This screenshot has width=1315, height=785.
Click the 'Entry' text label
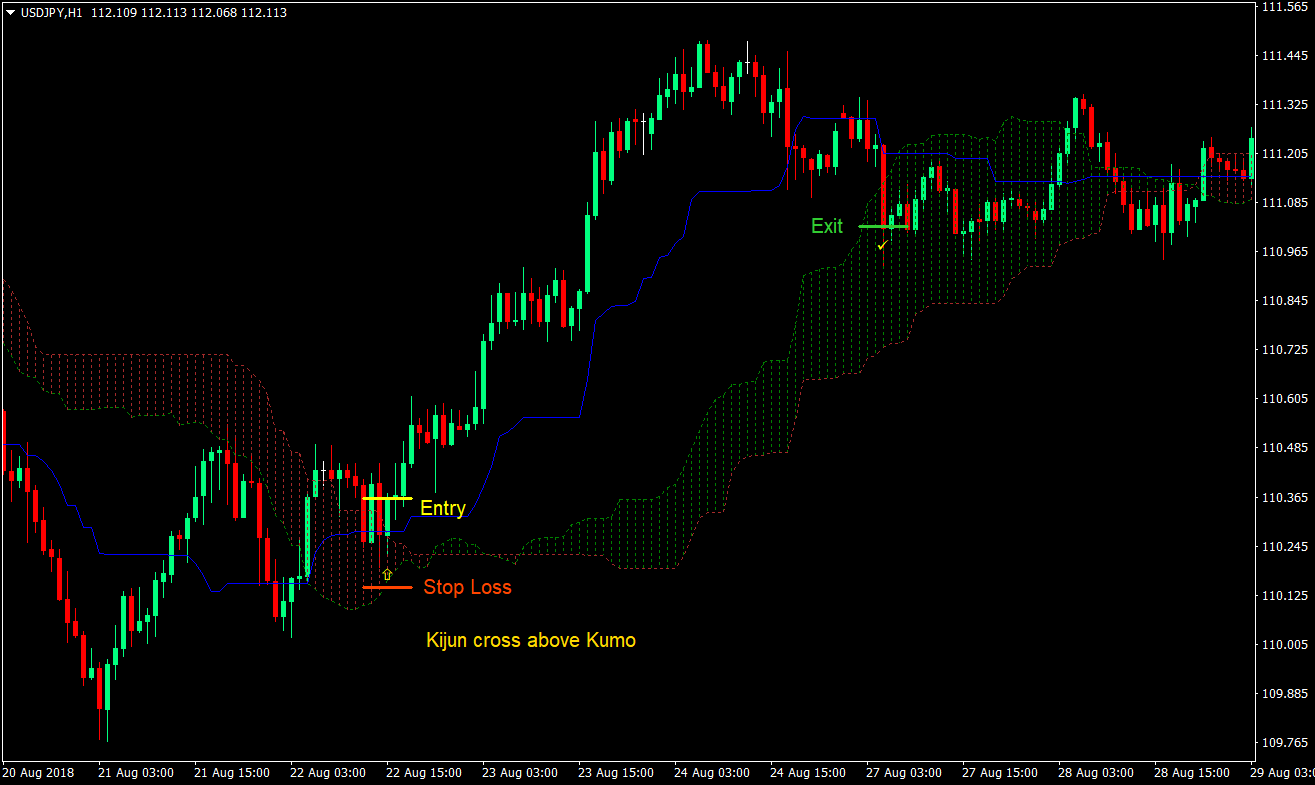pos(442,509)
